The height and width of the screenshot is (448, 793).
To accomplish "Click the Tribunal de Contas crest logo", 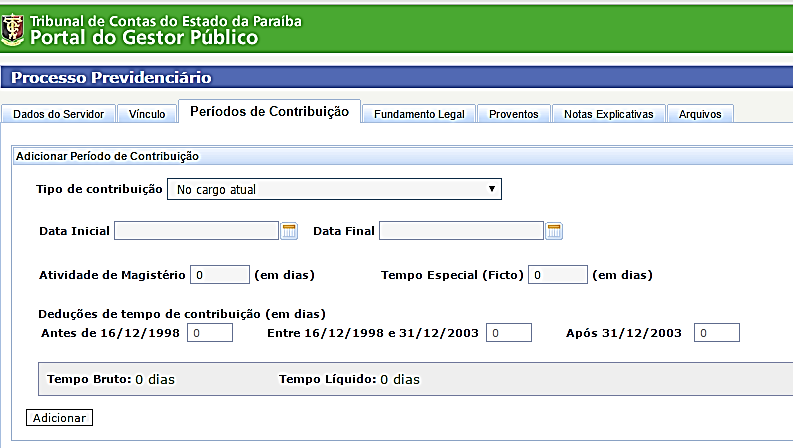I will coord(14,29).
